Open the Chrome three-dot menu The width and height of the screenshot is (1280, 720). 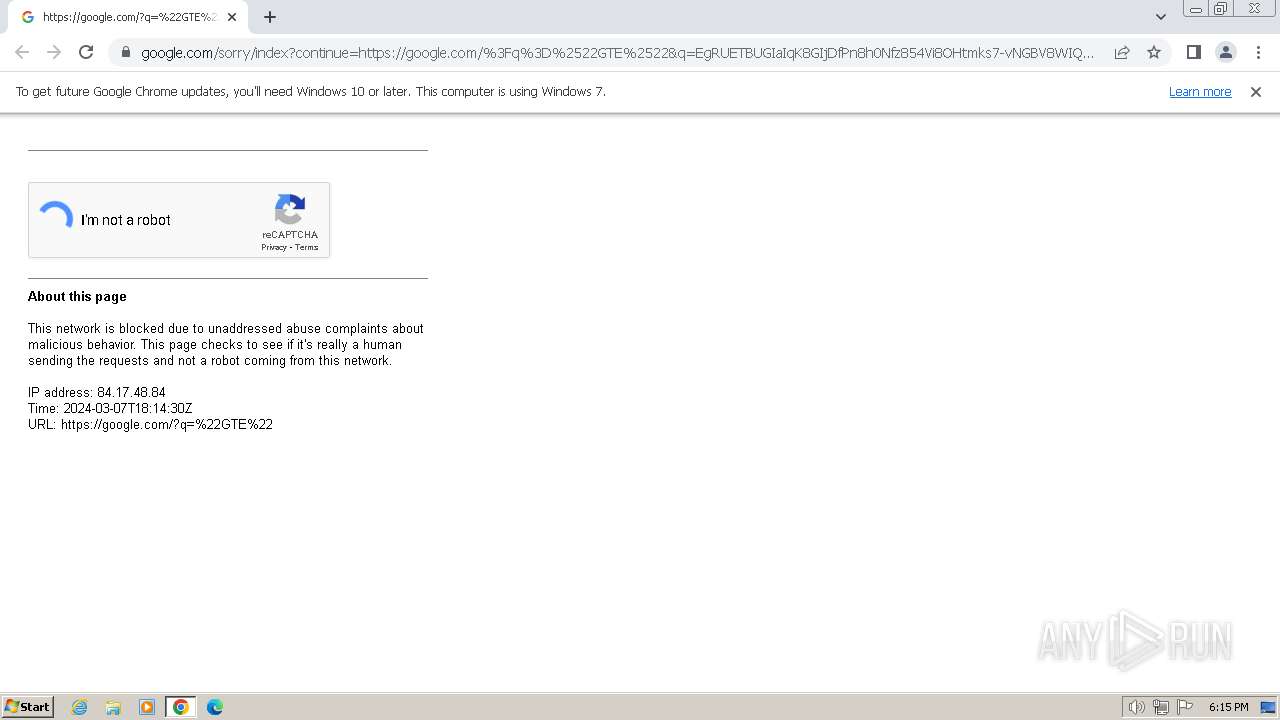coord(1258,52)
